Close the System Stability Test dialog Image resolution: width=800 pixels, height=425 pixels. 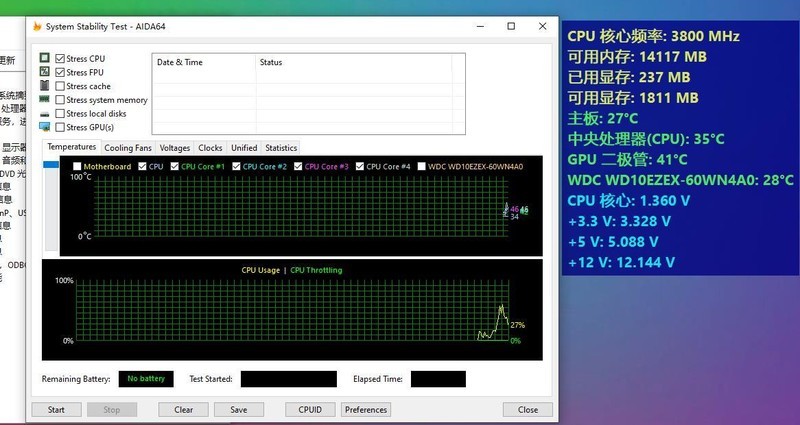pos(528,410)
